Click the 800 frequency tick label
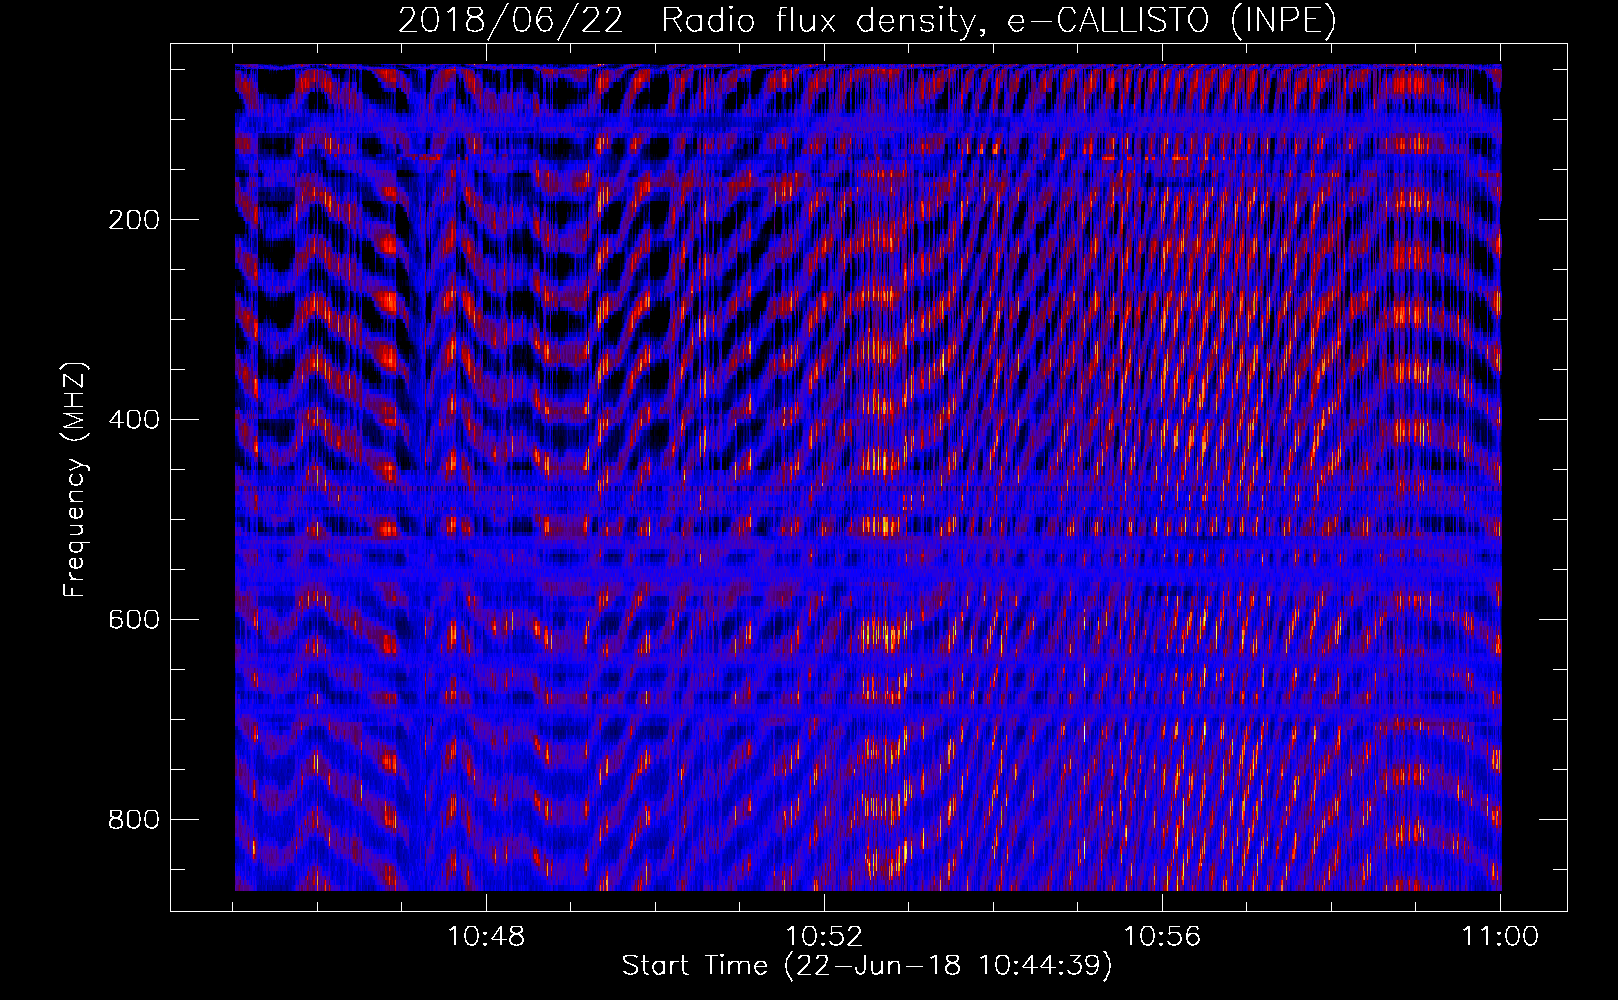The image size is (1618, 1000). point(134,820)
